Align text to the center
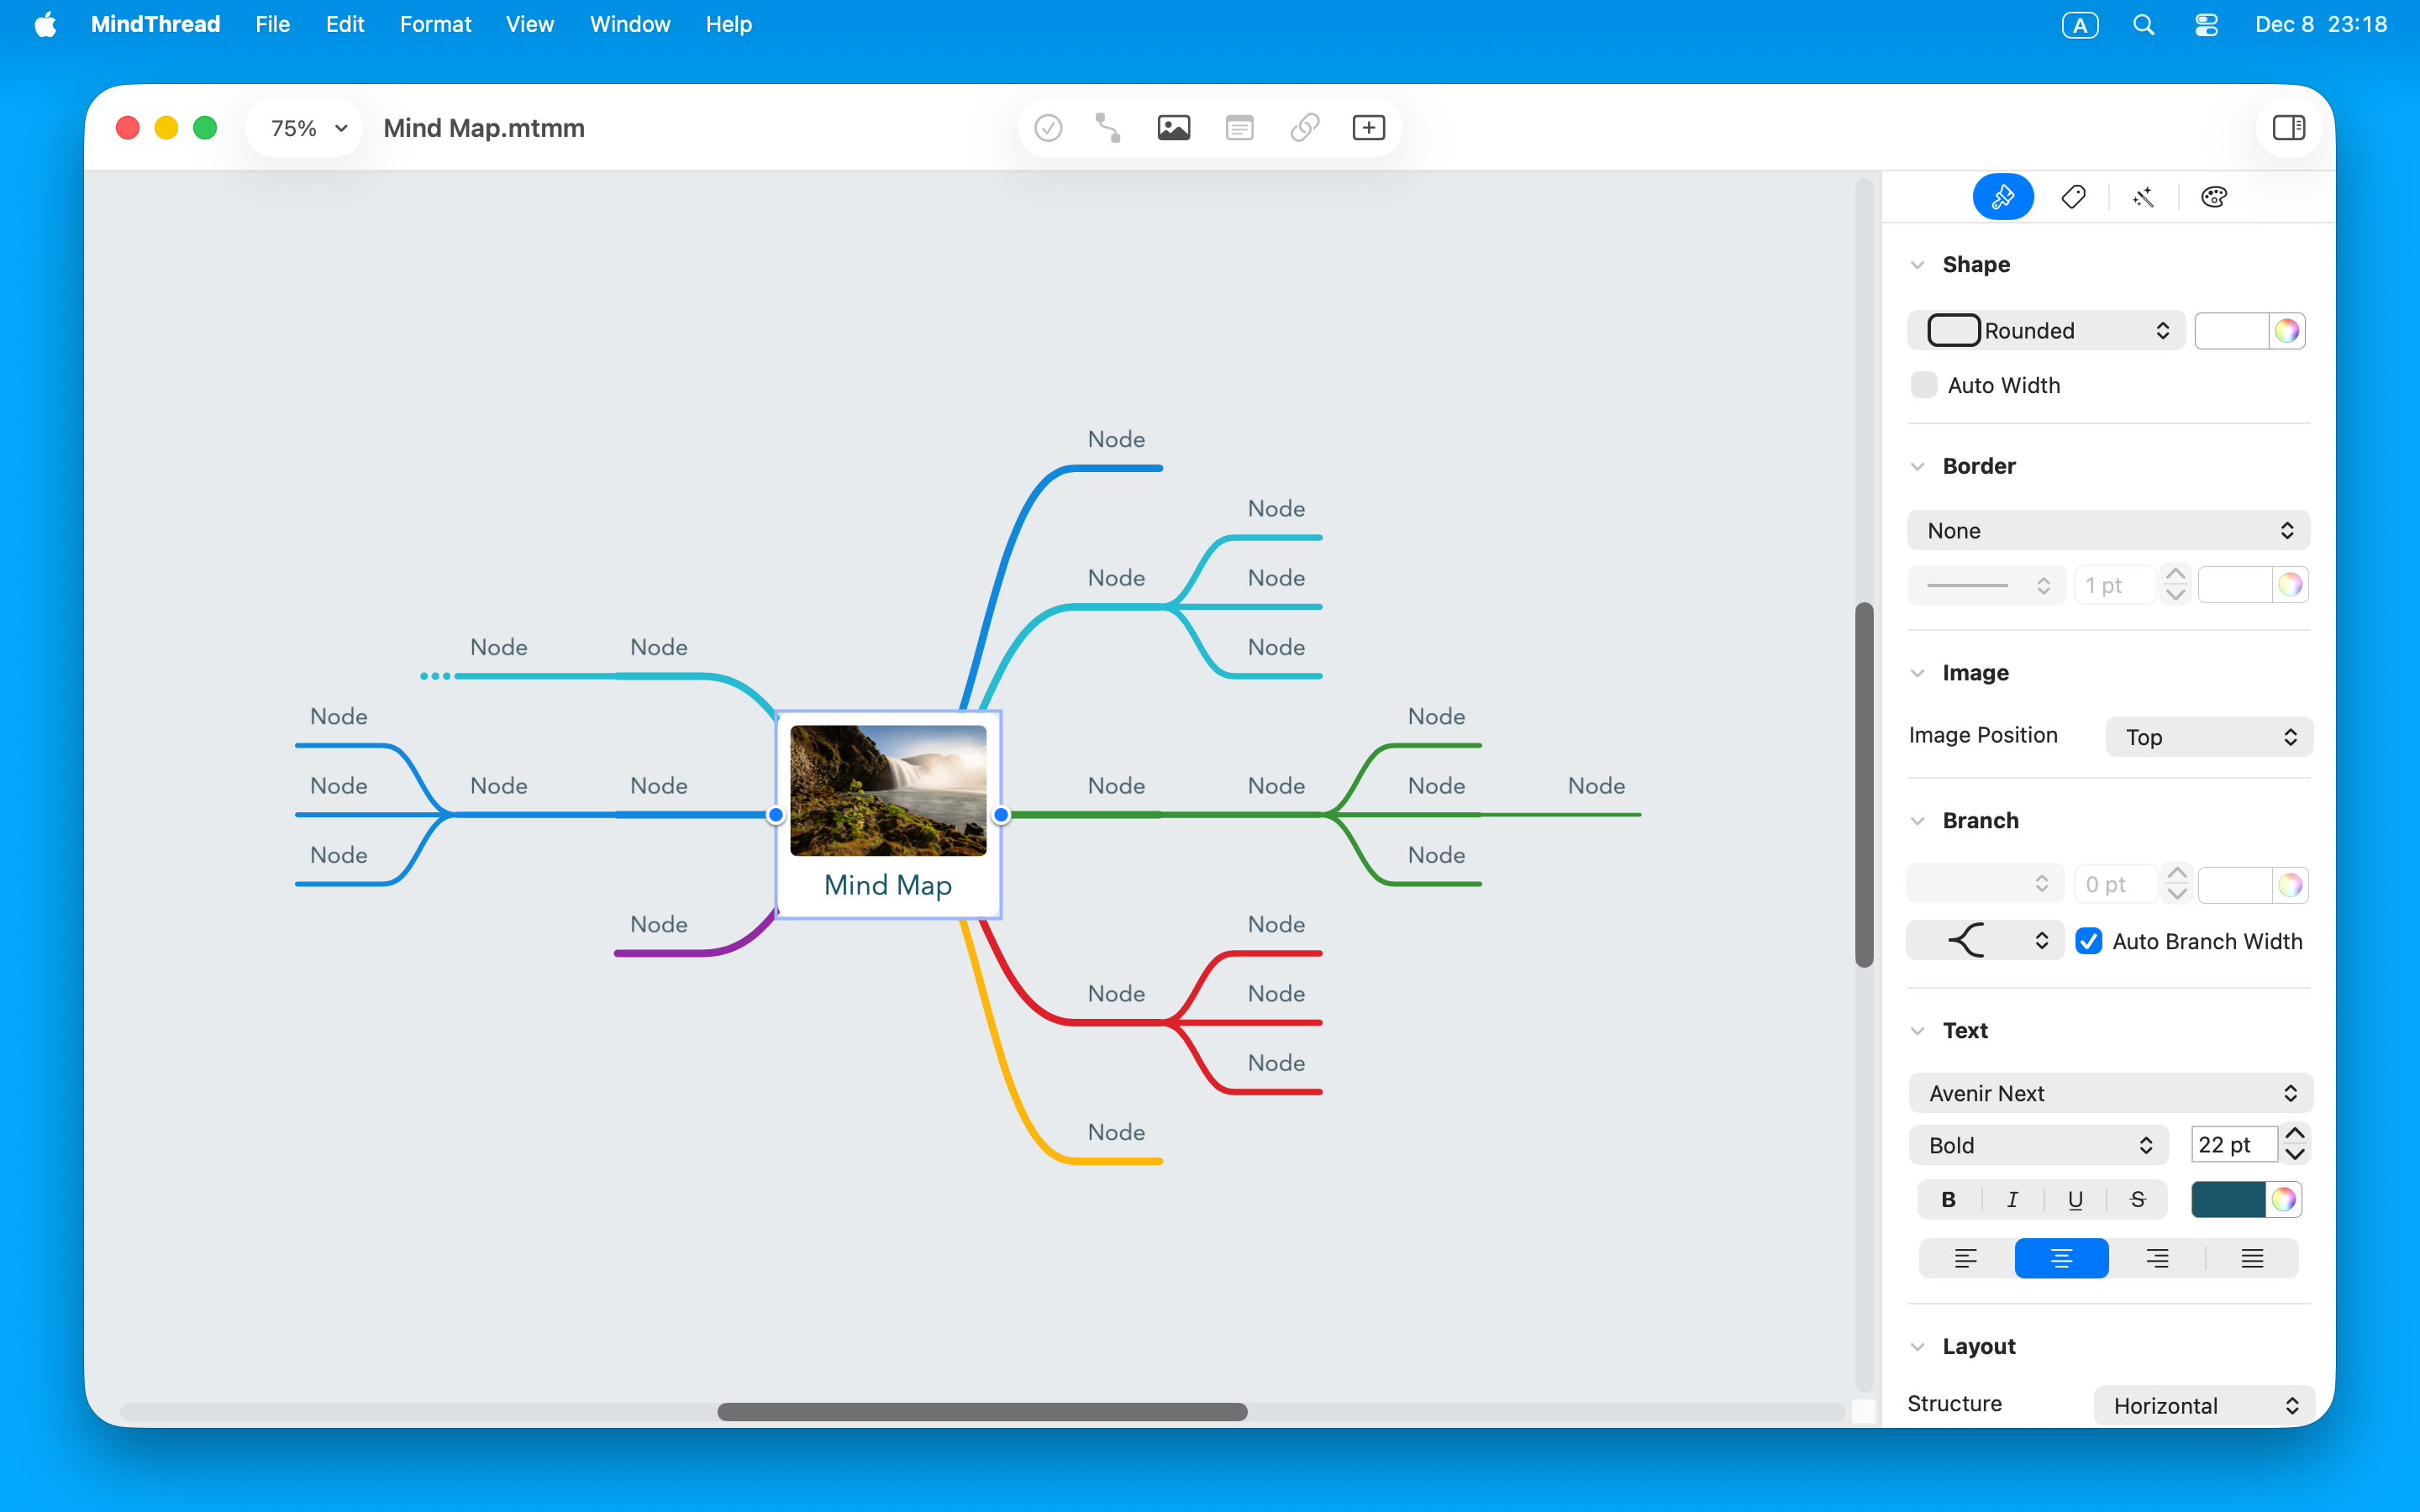The height and width of the screenshot is (1512, 2420). pos(2061,1258)
